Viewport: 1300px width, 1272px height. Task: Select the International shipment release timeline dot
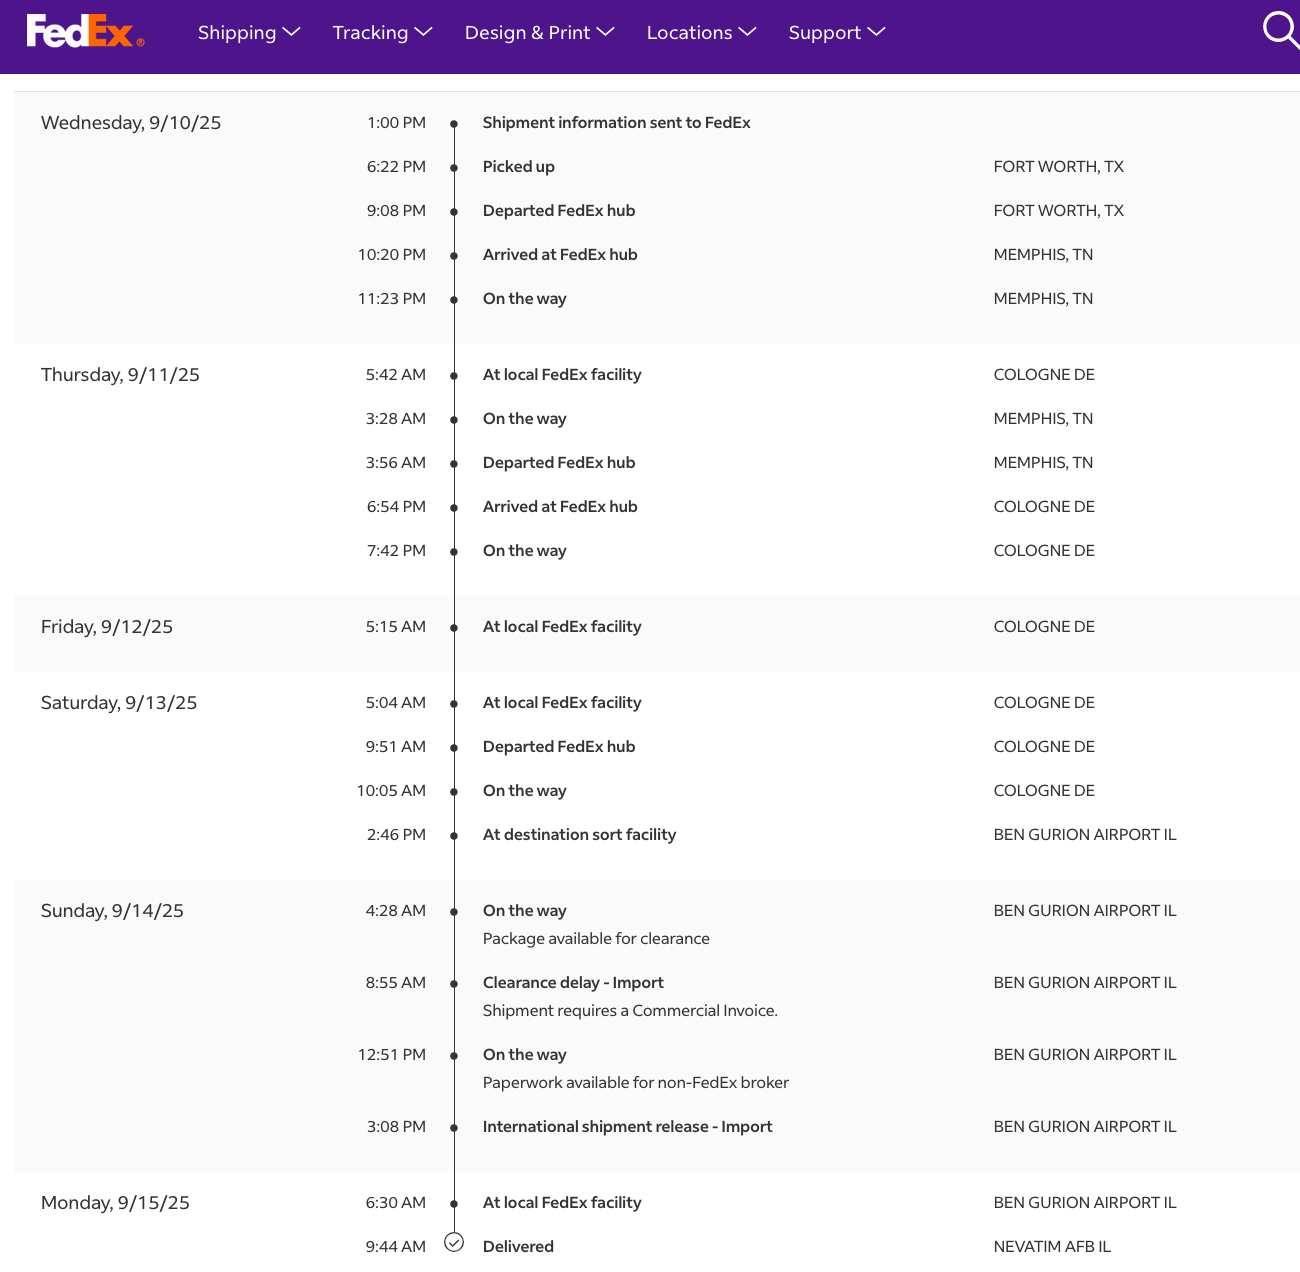[454, 1128]
